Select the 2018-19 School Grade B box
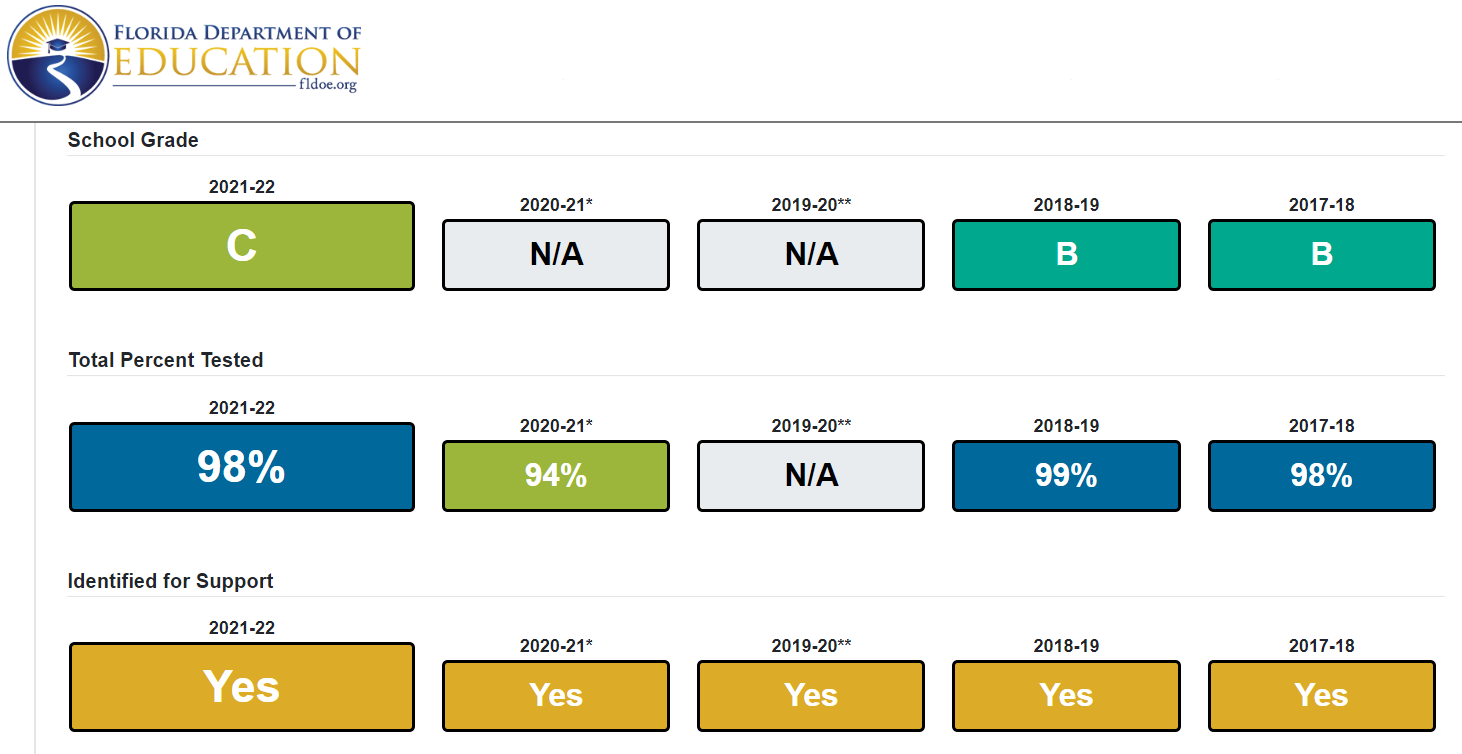Screen dimensions: 1462x754 1066,255
